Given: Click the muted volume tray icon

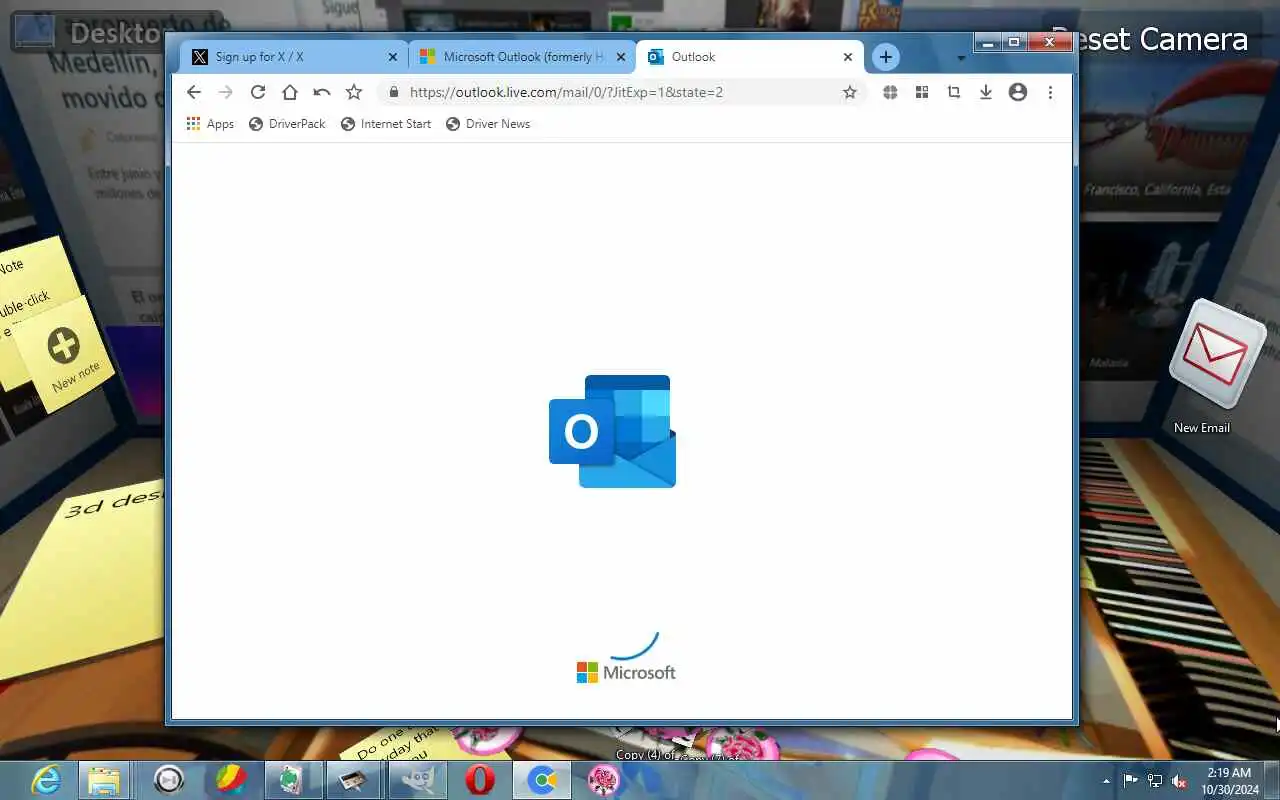Looking at the screenshot, I should (1179, 780).
